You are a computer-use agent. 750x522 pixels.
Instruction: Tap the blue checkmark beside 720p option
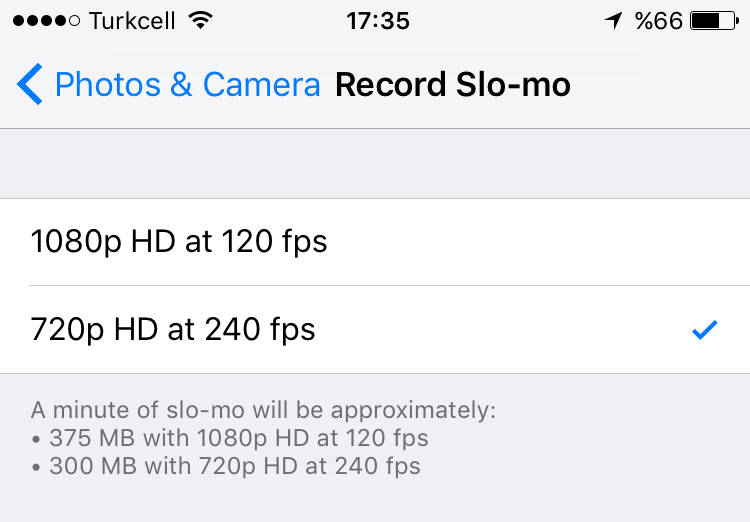pos(705,330)
